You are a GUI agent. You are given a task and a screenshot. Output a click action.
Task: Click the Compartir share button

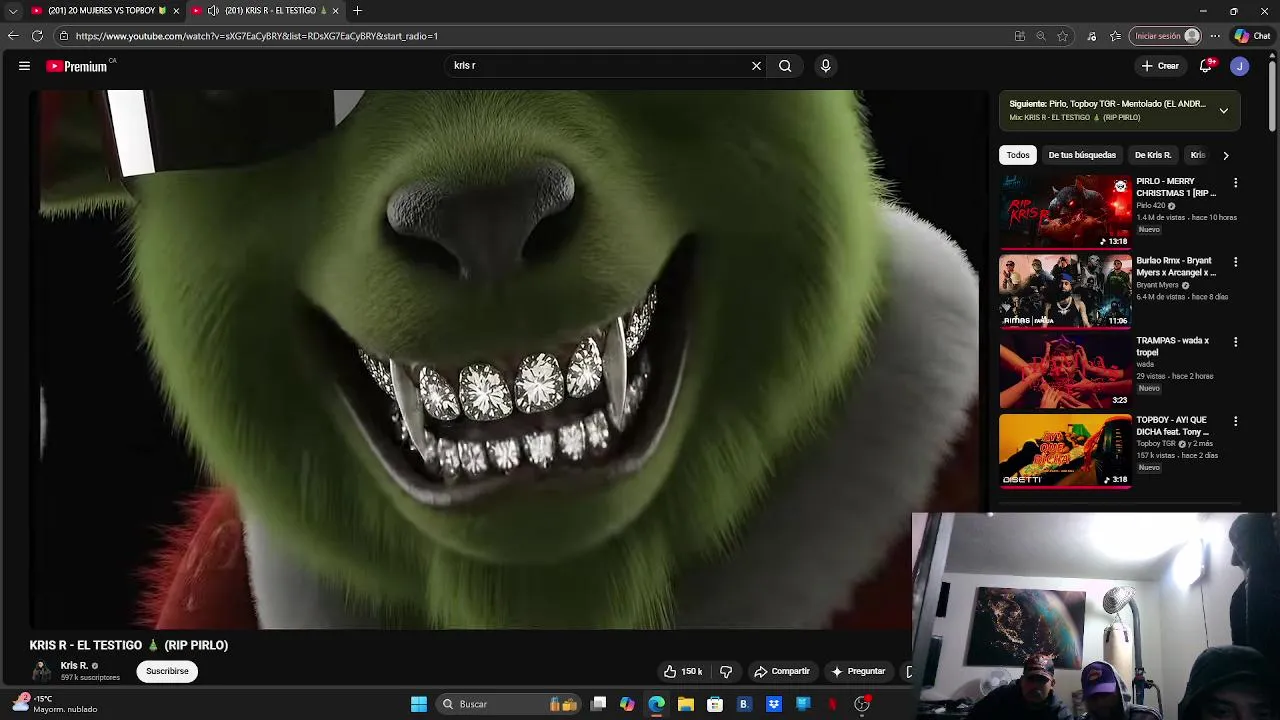(782, 671)
